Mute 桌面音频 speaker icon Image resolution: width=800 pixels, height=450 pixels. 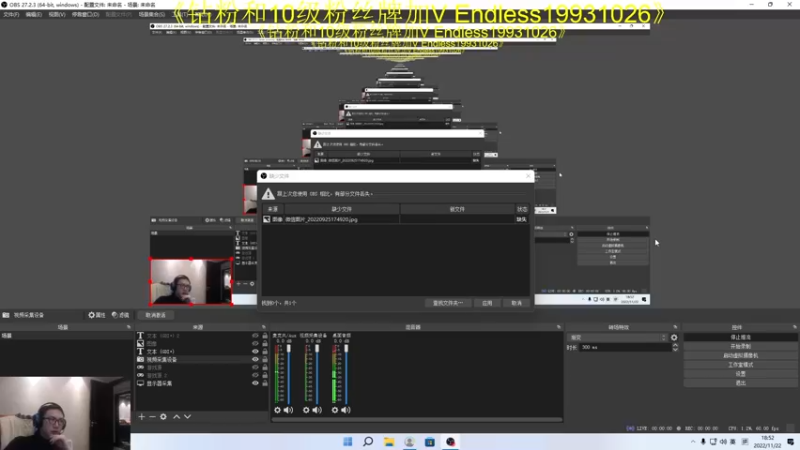point(345,410)
